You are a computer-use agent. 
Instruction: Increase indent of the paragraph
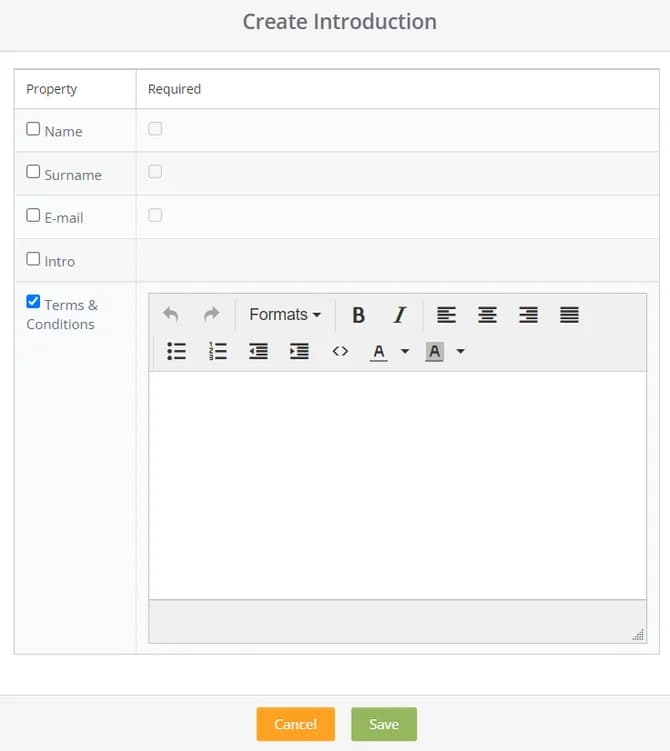(x=299, y=351)
